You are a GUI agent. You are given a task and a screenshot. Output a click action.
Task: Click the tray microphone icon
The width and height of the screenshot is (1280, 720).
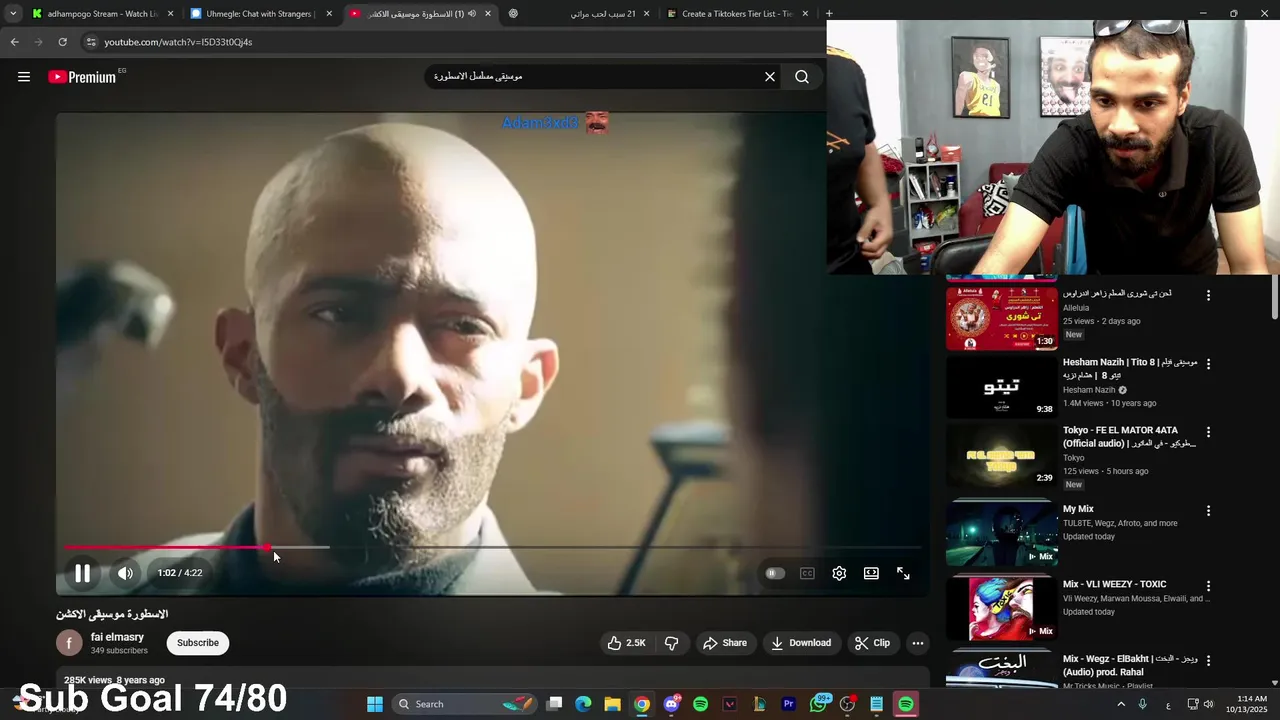(1143, 704)
